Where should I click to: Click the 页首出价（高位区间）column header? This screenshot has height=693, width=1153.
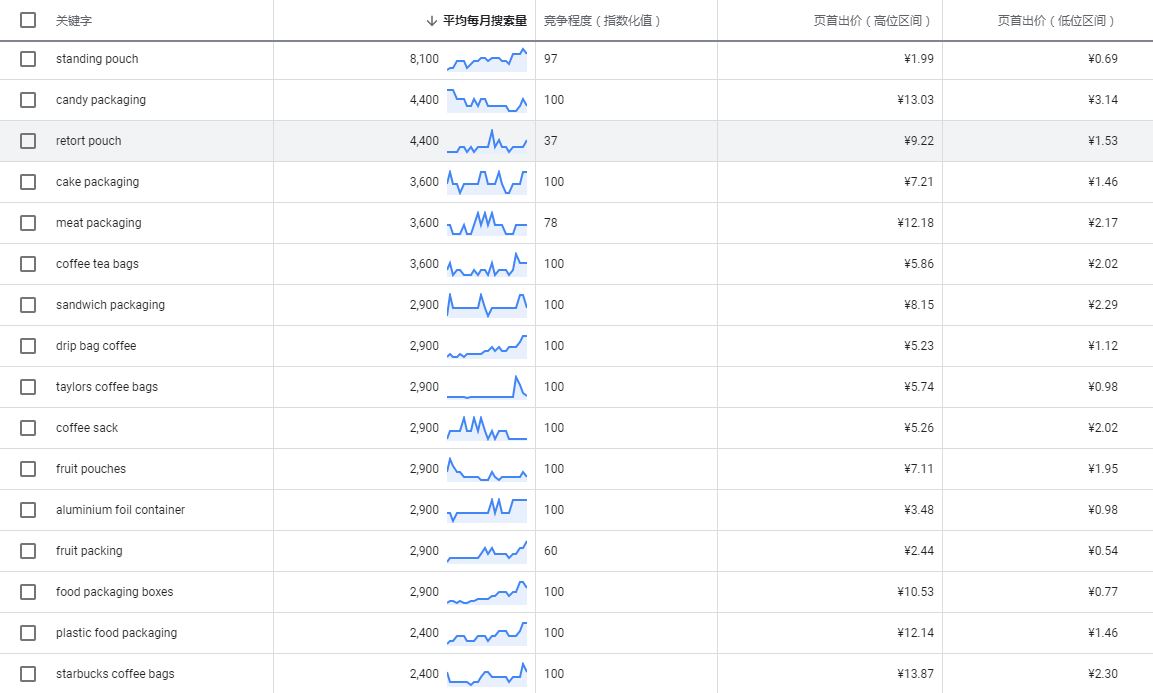tap(872, 20)
